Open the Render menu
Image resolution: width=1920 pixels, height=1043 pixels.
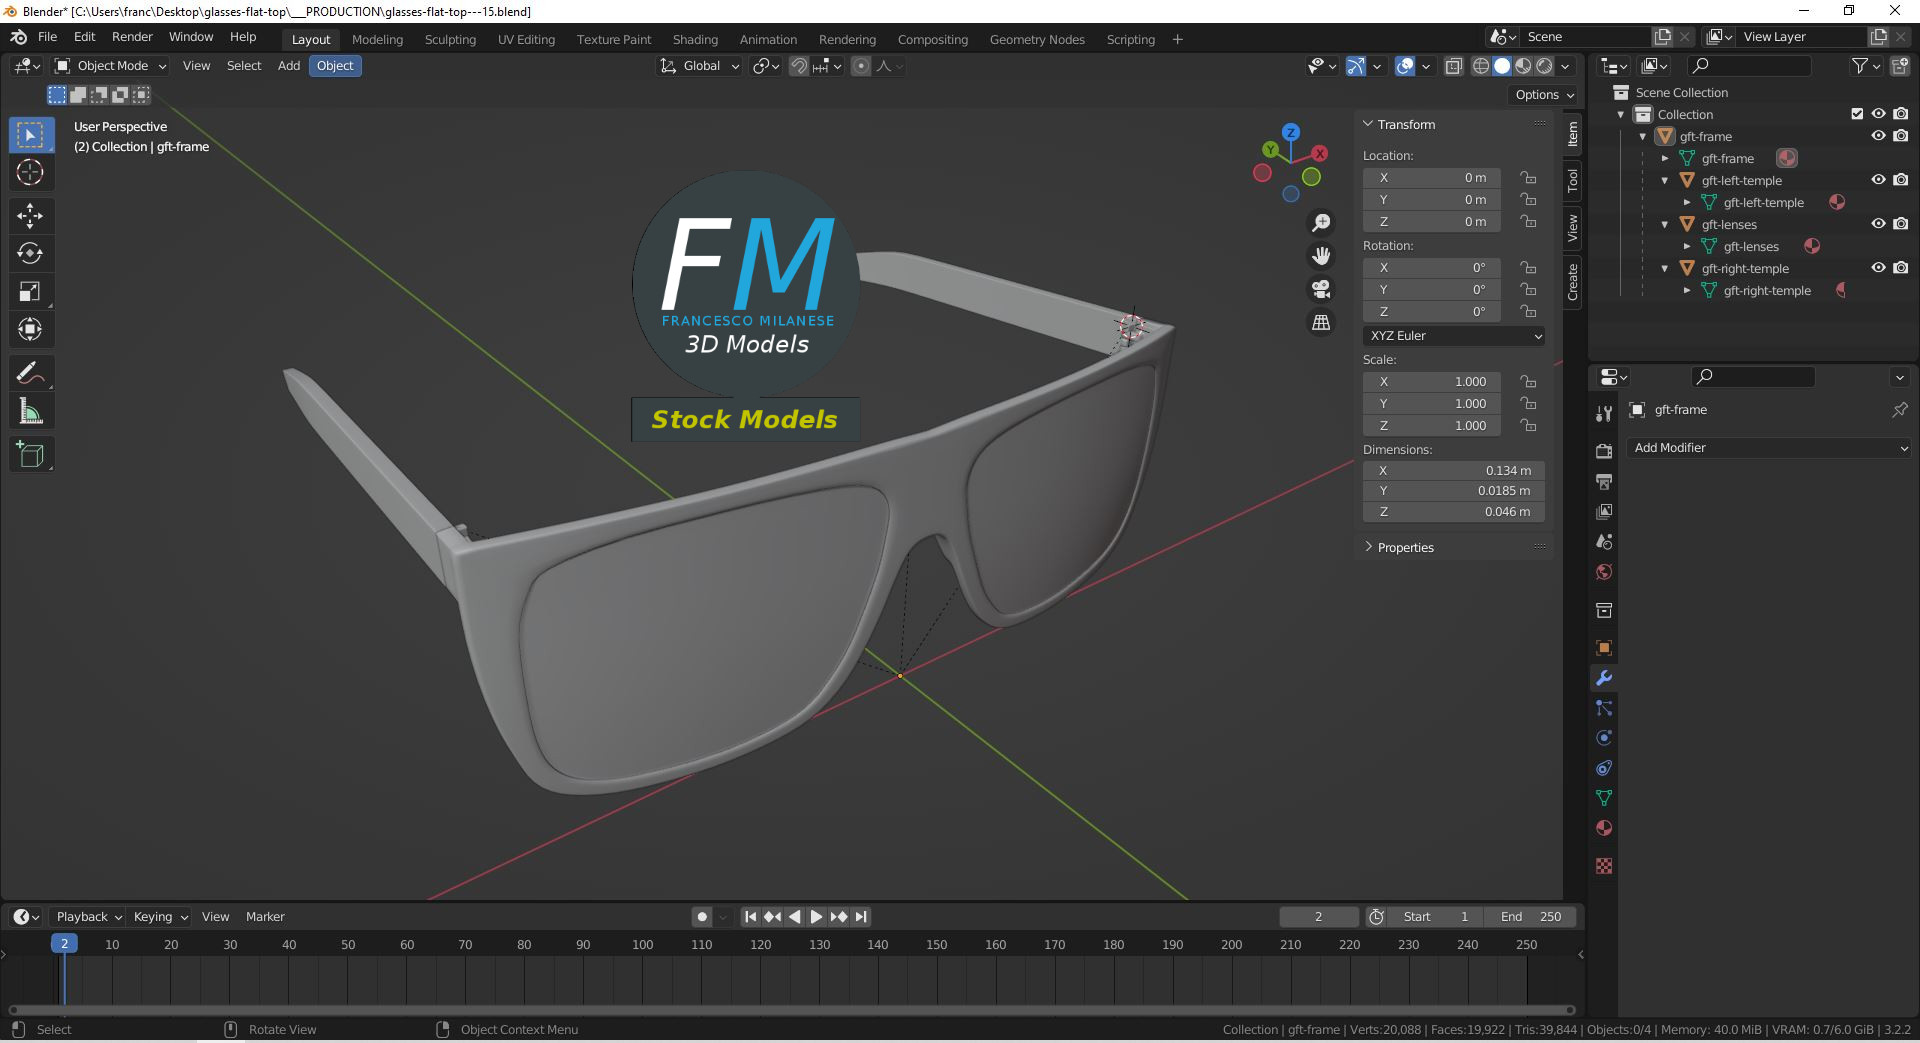click(132, 37)
